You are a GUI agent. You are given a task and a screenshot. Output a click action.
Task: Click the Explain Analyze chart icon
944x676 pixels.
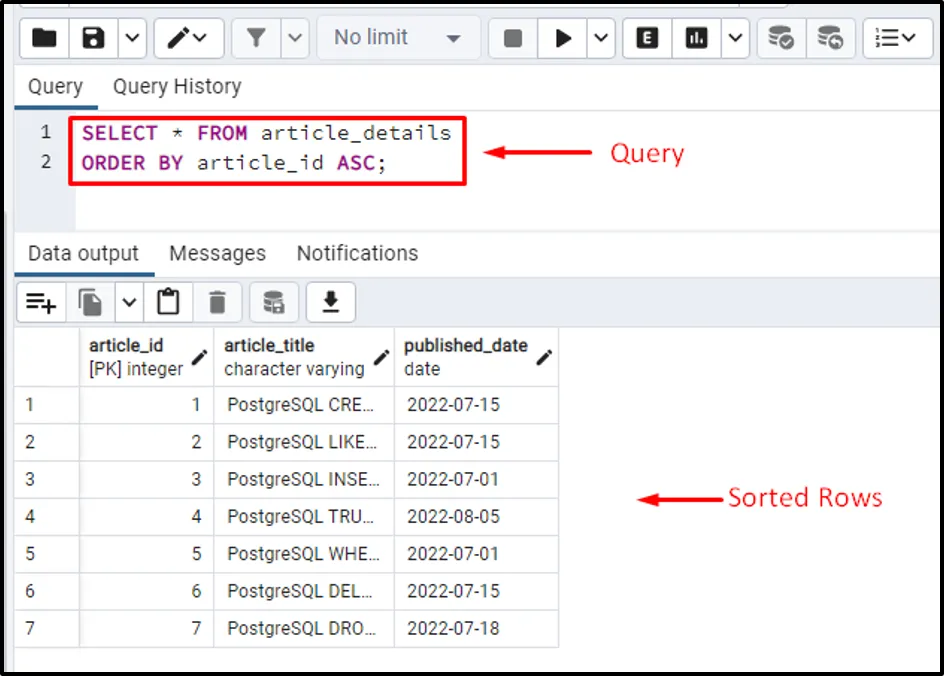click(697, 38)
